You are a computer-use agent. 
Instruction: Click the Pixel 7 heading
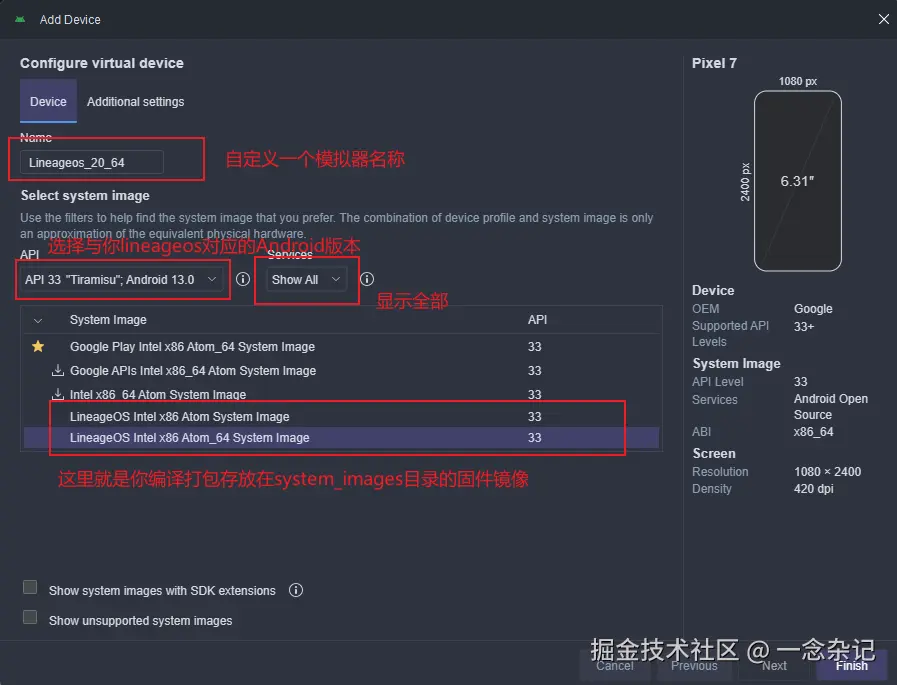coord(714,63)
